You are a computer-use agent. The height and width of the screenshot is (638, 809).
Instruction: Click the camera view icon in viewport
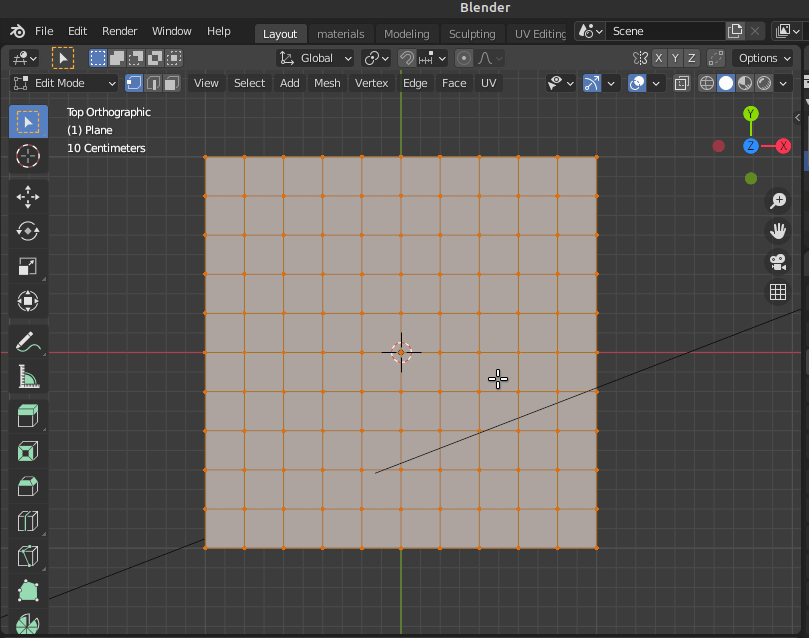(x=778, y=263)
